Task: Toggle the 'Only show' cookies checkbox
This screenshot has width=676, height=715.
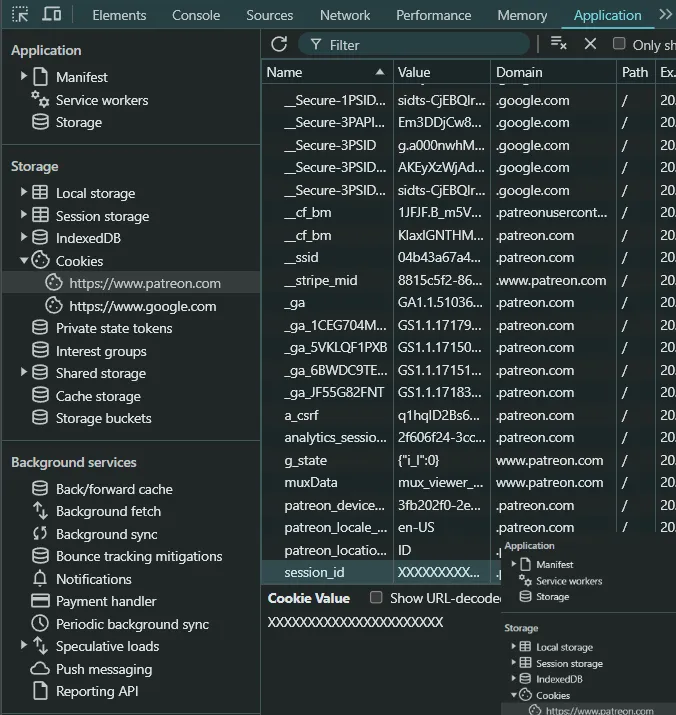Action: (x=619, y=44)
